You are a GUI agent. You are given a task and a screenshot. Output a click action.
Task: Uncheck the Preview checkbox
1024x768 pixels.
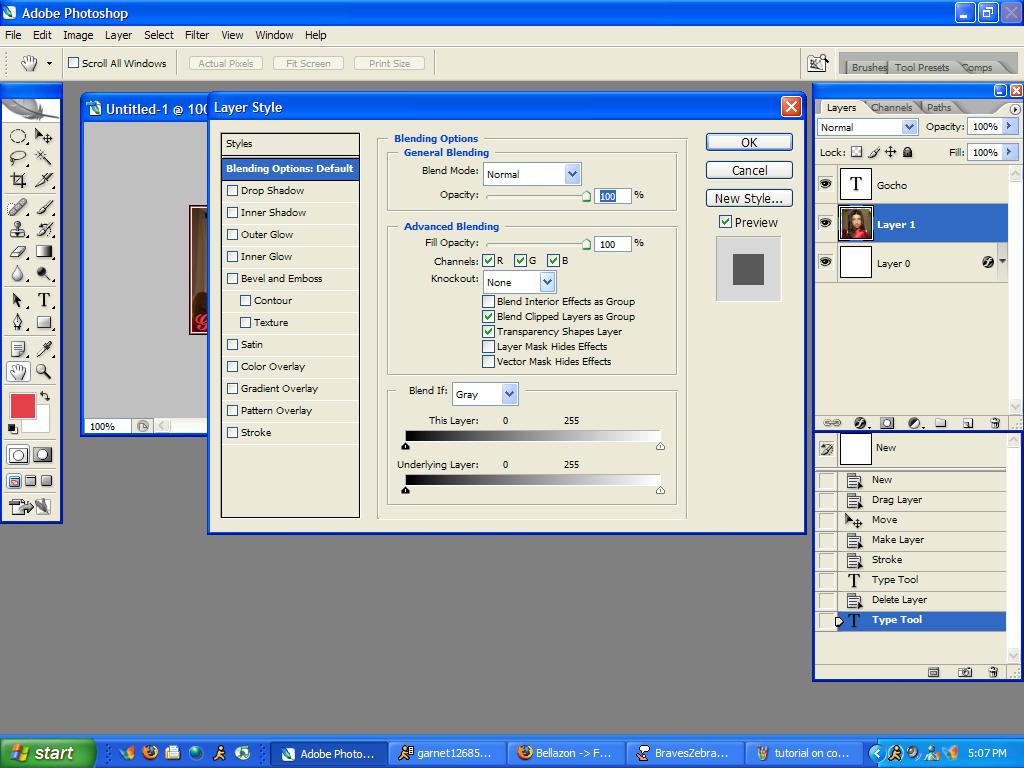click(x=725, y=222)
